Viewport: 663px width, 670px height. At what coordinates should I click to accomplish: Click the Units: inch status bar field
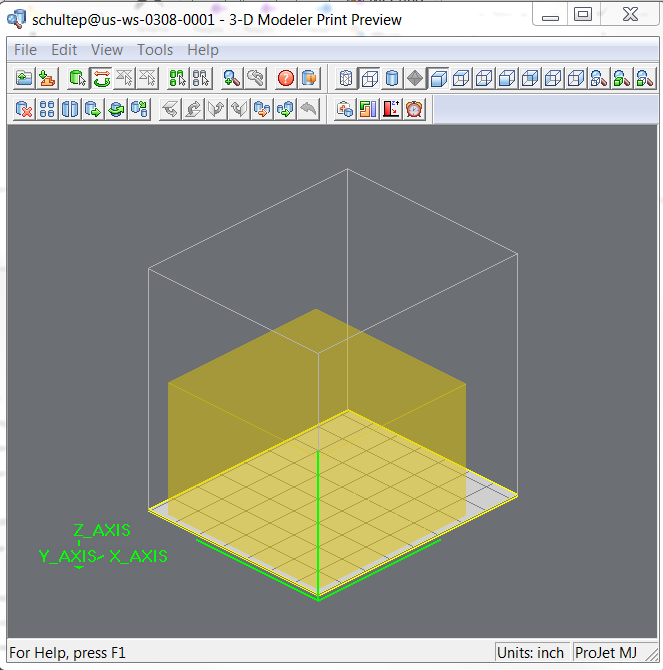coord(532,653)
